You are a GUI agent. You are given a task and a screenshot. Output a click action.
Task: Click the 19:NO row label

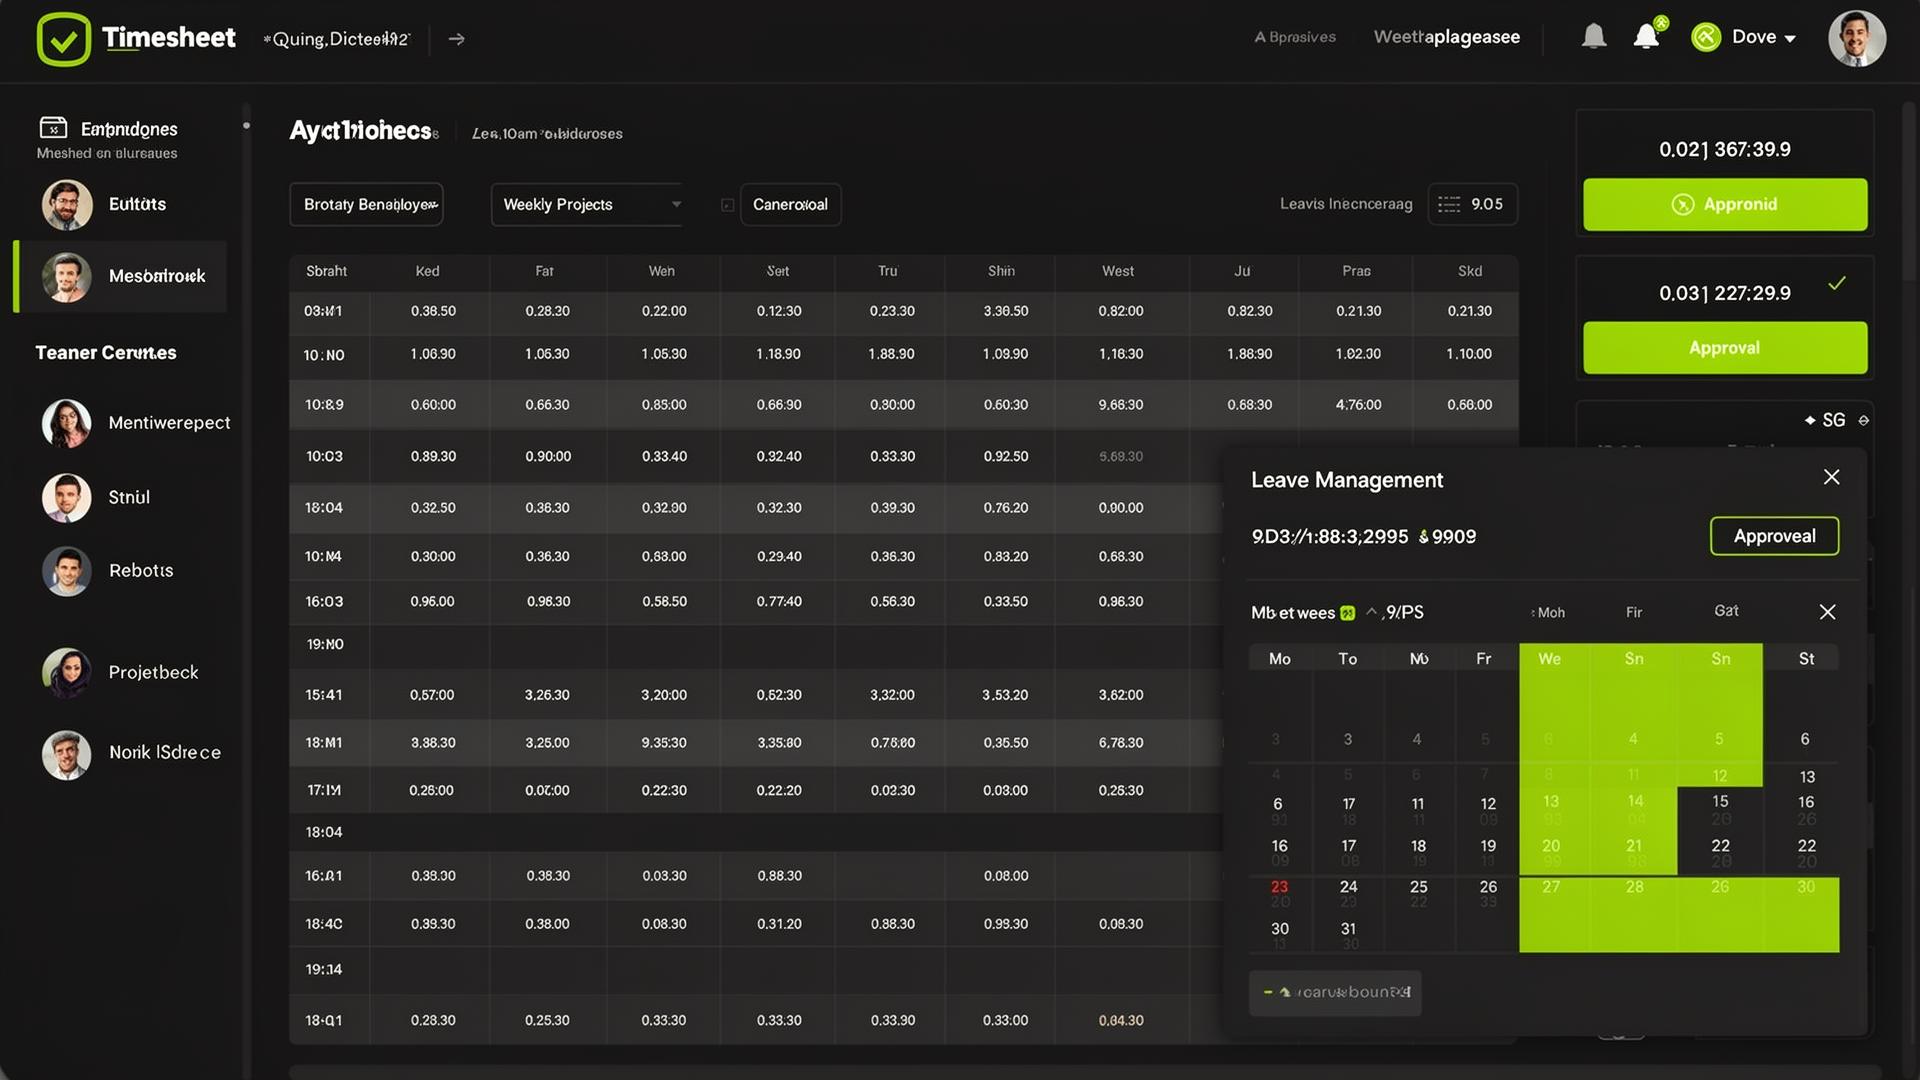point(324,645)
